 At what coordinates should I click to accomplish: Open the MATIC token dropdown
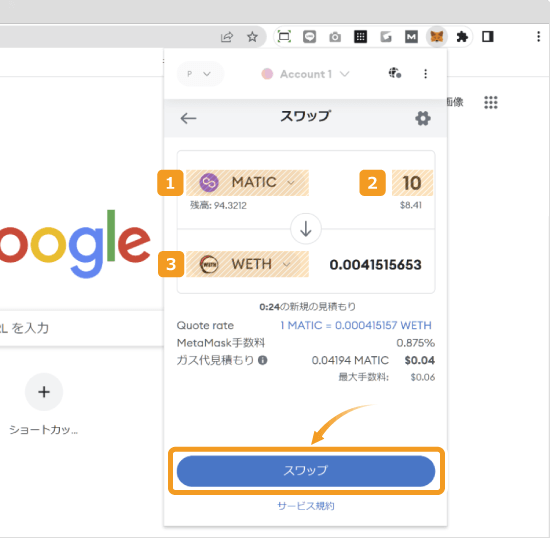[x=247, y=183]
